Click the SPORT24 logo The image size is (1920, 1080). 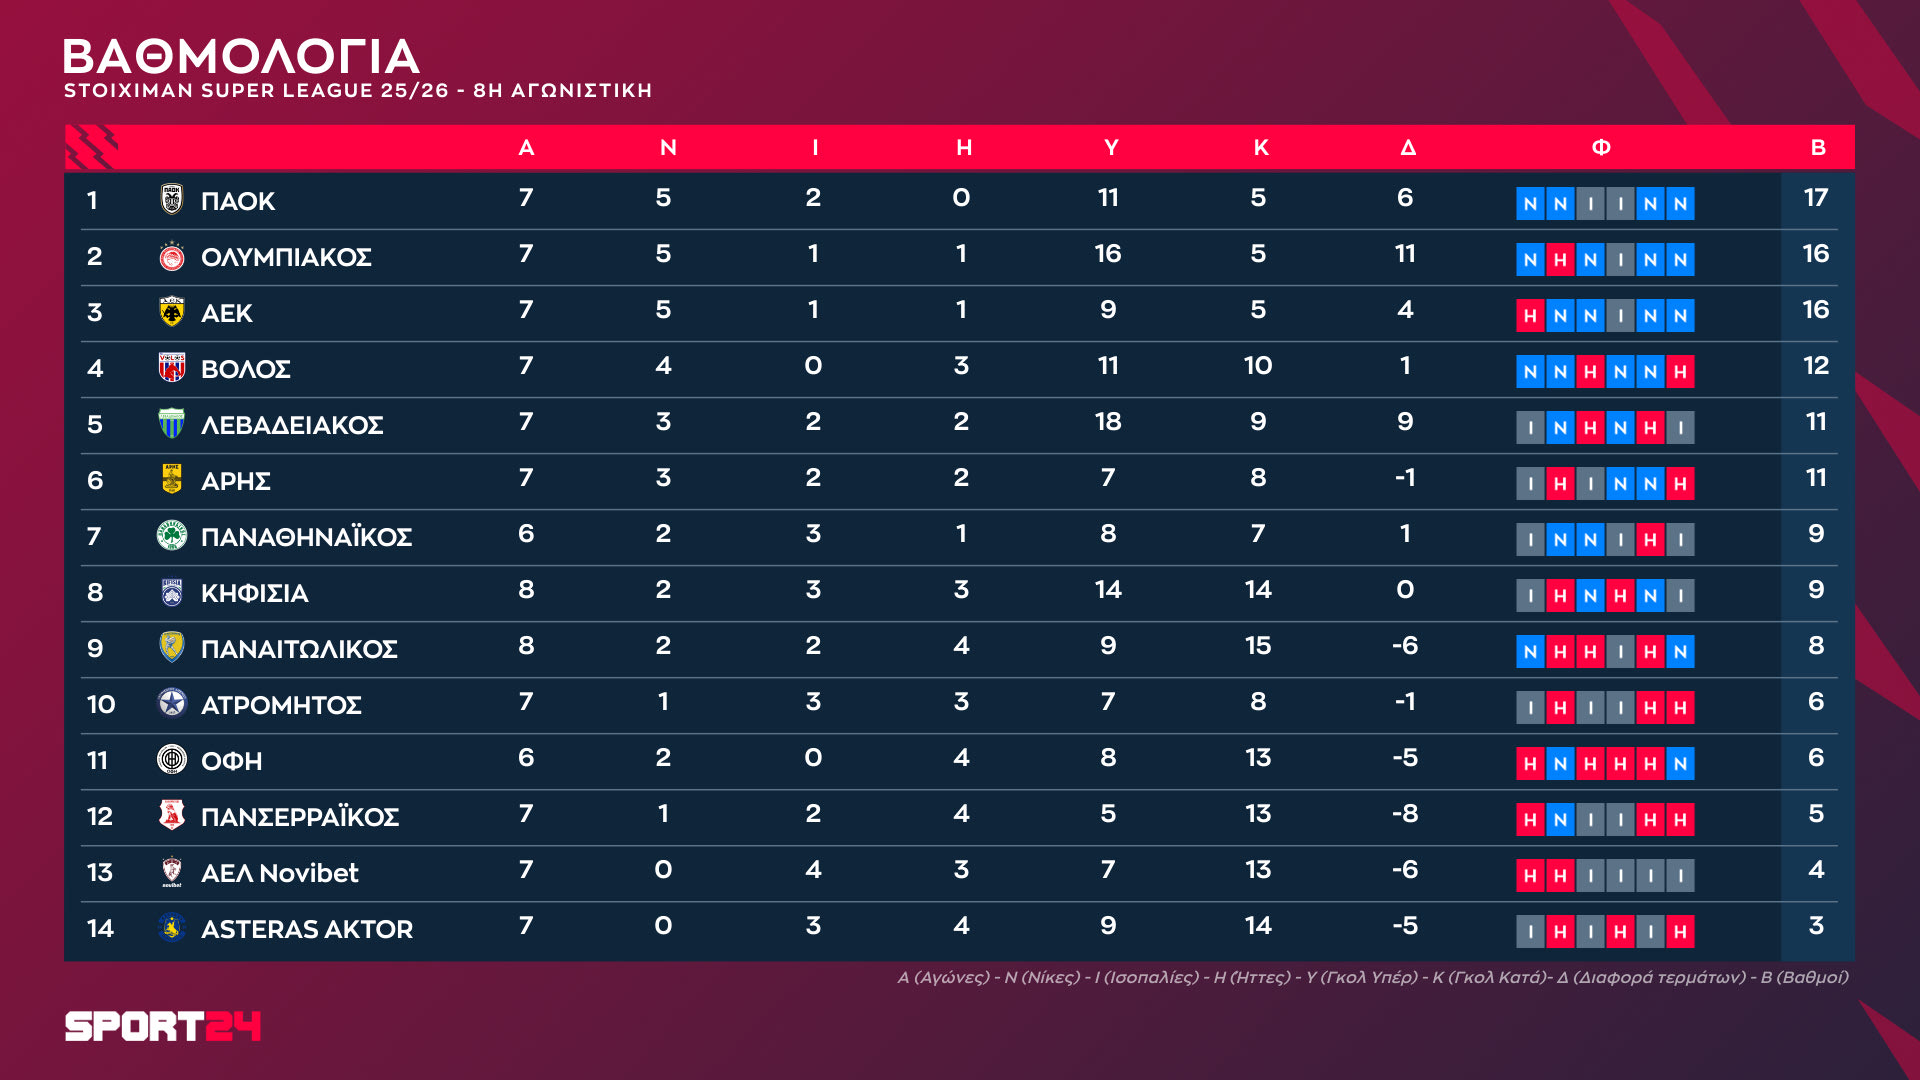(163, 1026)
